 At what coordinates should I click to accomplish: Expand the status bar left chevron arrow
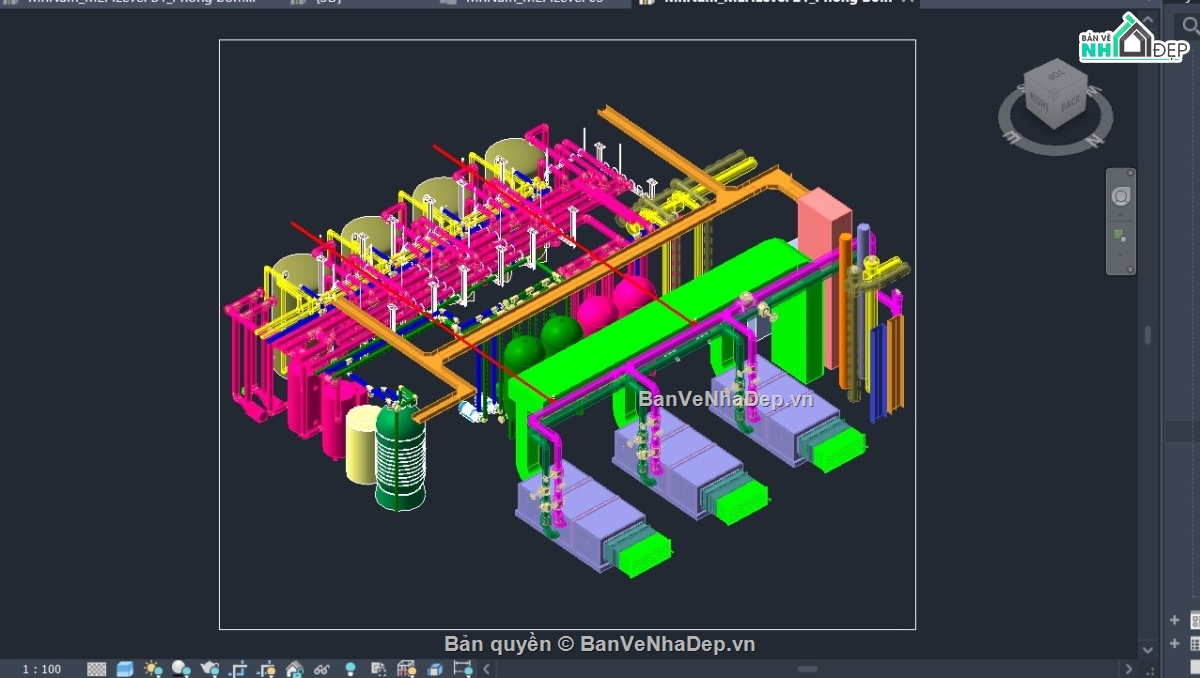(x=487, y=669)
